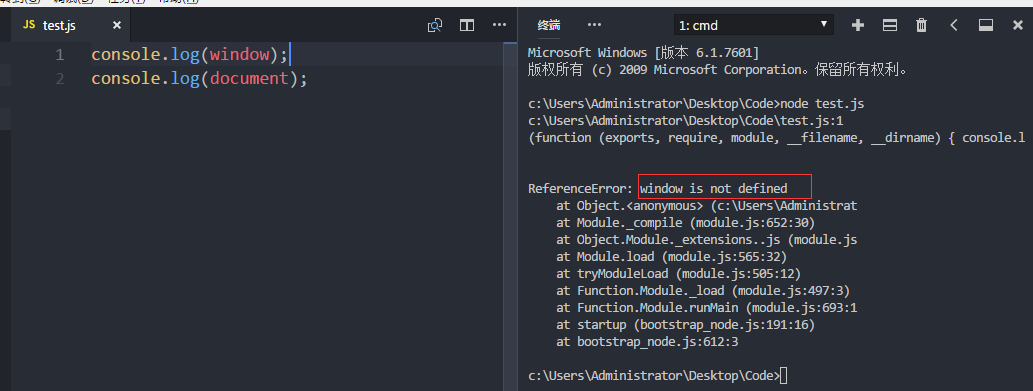Click 'window is not defined' error message

[713, 189]
